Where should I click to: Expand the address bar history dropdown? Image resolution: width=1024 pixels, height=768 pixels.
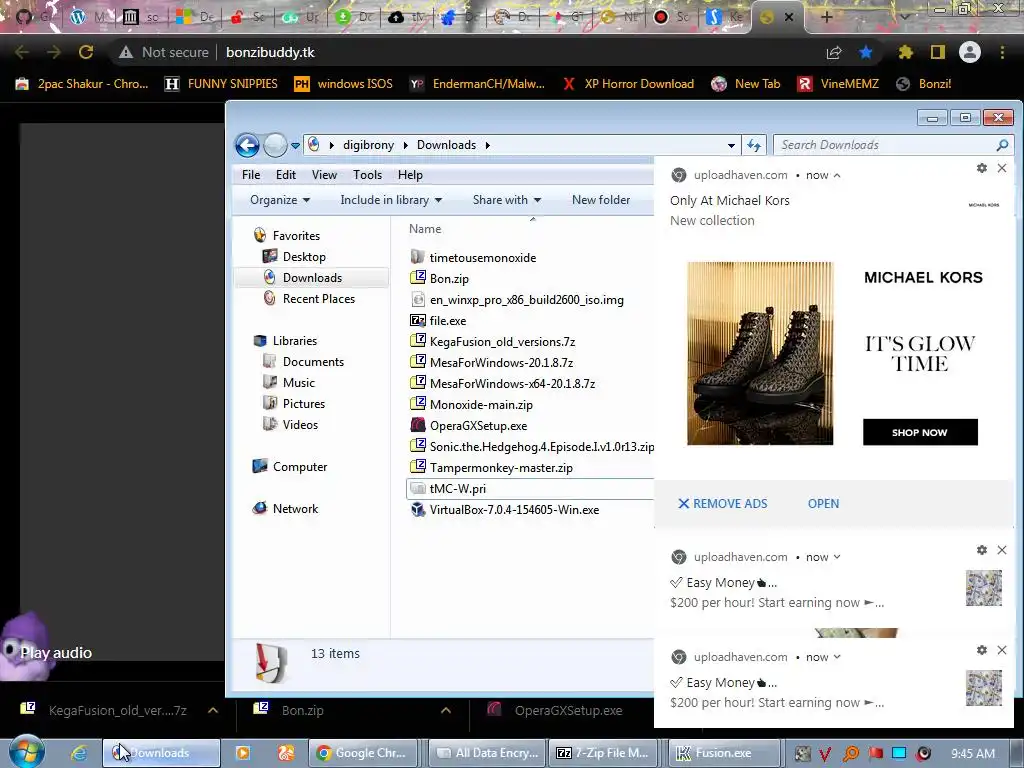731,146
